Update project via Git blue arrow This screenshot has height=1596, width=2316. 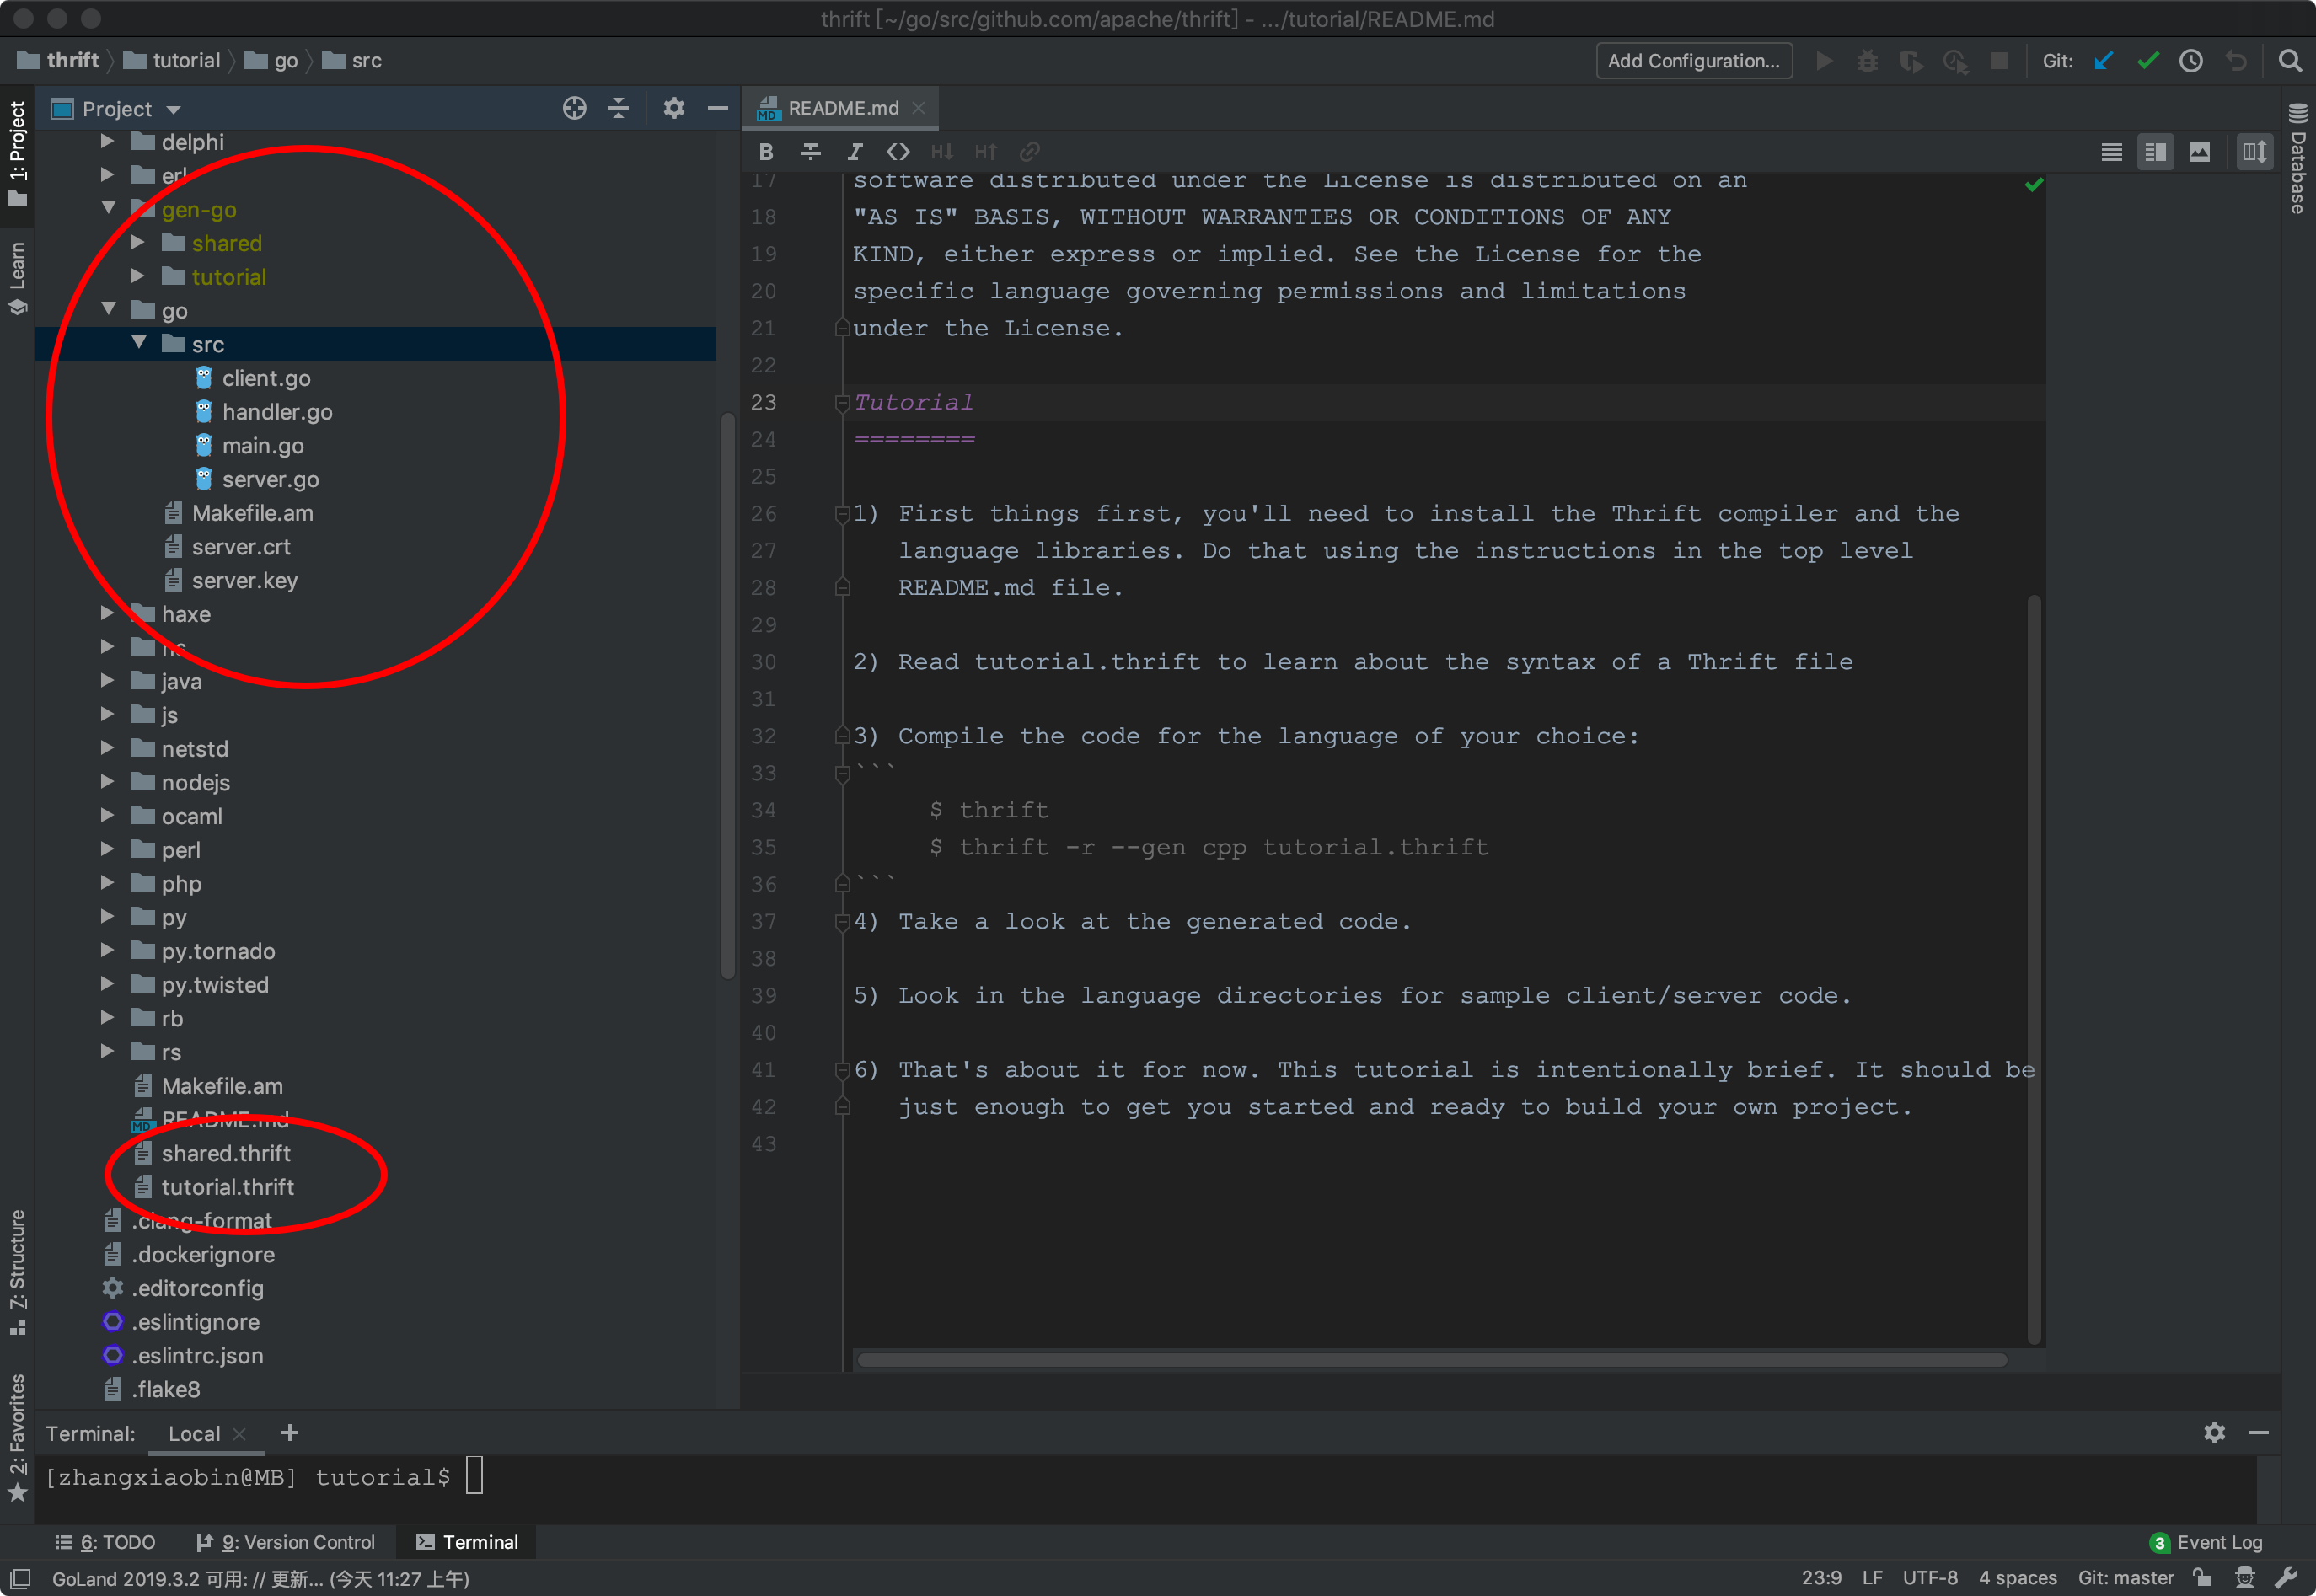pos(2103,61)
